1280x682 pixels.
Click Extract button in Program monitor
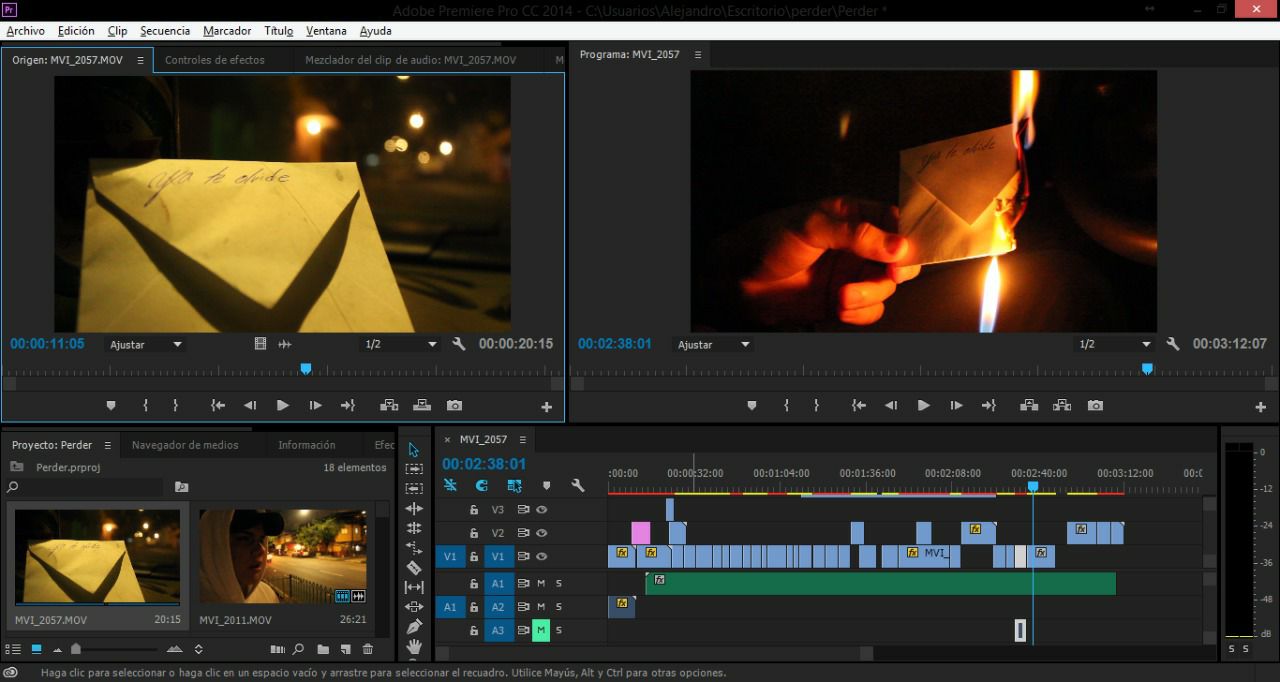[x=1062, y=405]
